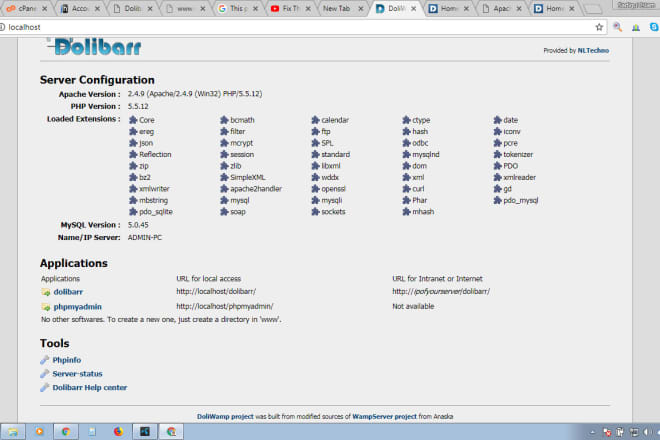The height and width of the screenshot is (440, 660).
Task: Click the mysqlnd extension name
Action: point(426,155)
